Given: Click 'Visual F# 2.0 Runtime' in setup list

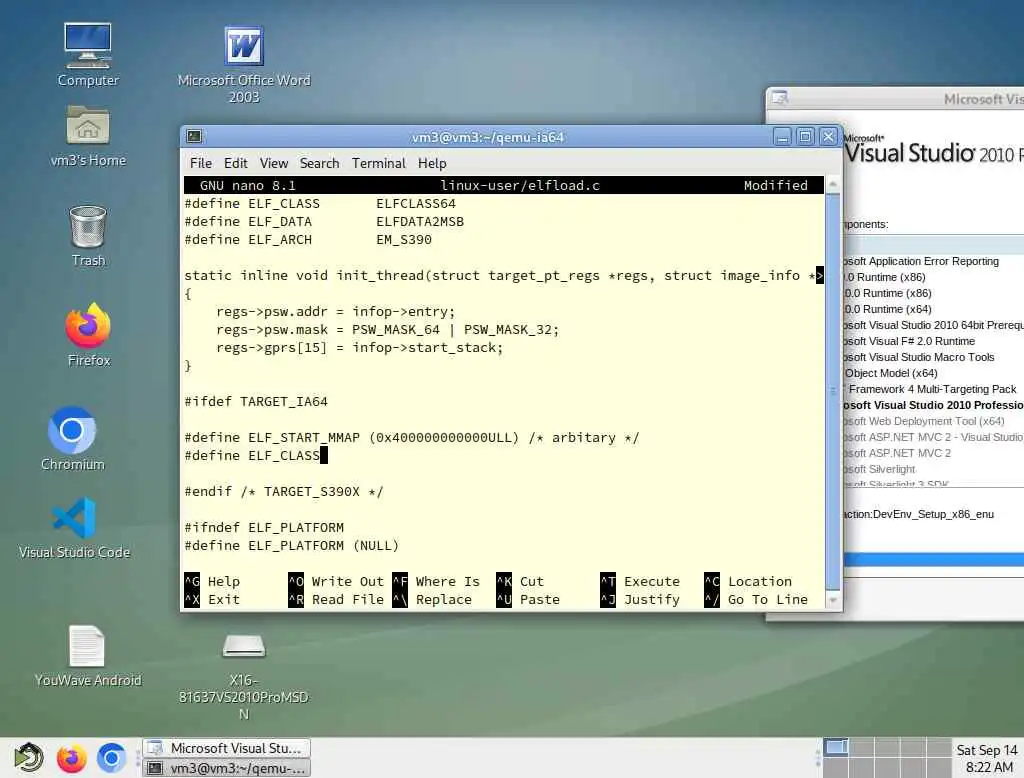Looking at the screenshot, I should [909, 341].
